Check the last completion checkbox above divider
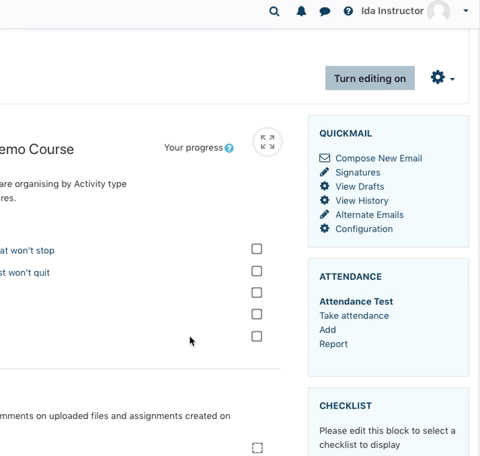Viewport: 480px width, 456px height. pyautogui.click(x=257, y=336)
